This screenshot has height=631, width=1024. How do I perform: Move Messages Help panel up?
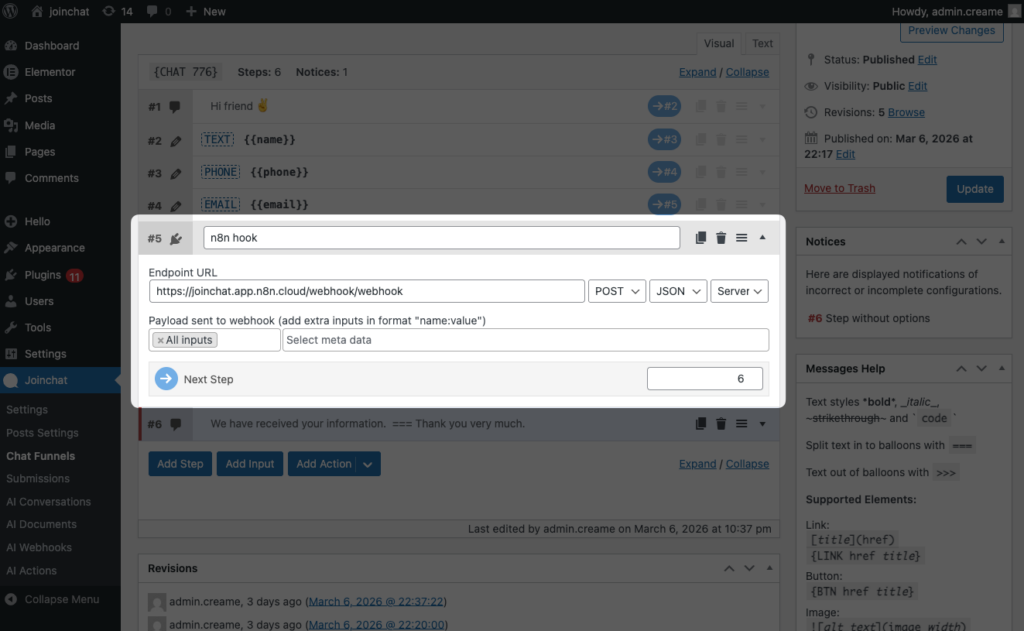[961, 369]
